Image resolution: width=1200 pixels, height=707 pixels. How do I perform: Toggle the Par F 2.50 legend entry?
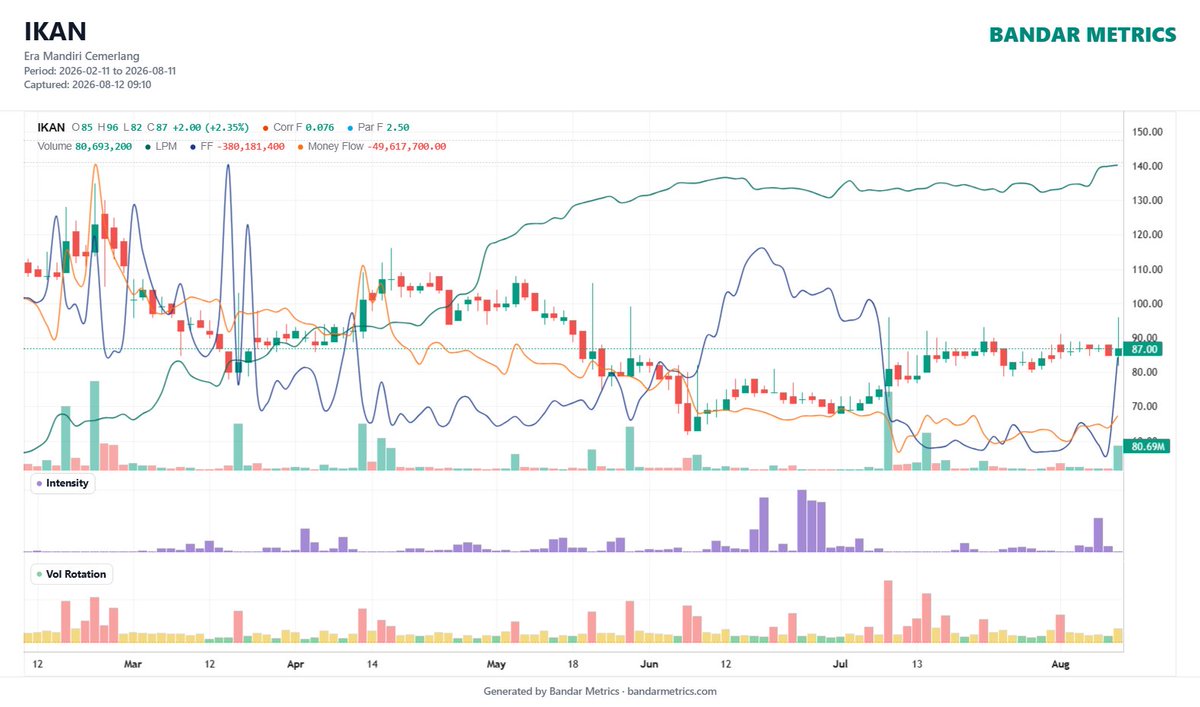coord(377,127)
